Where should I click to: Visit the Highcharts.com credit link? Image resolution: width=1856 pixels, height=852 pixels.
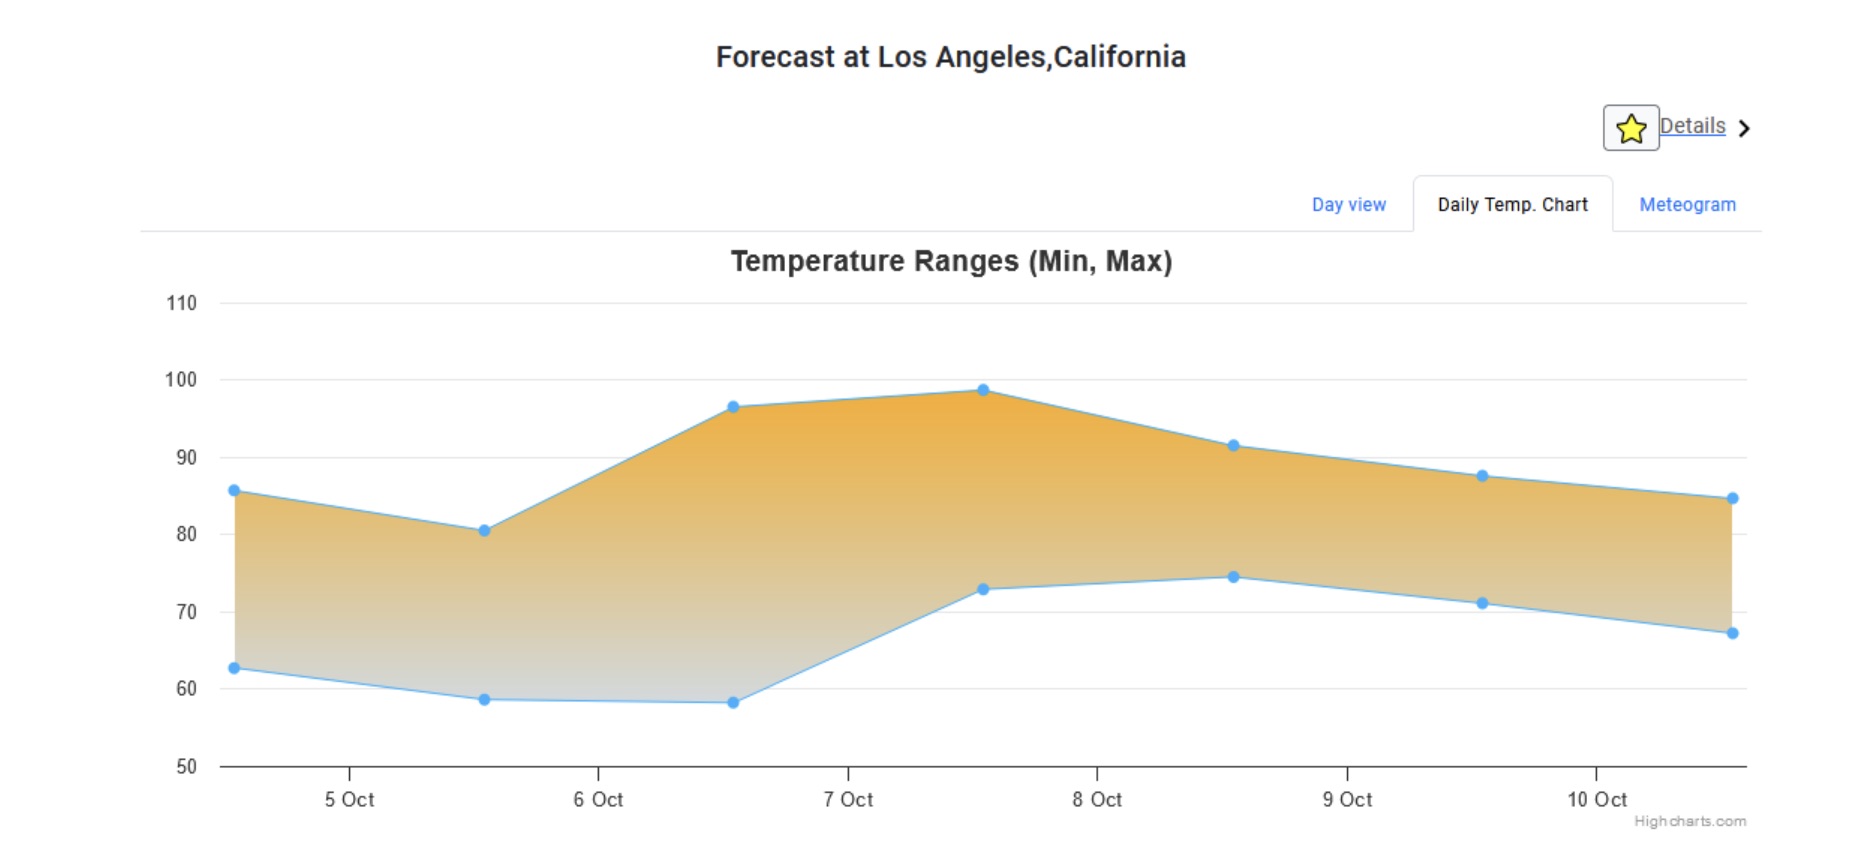pos(1690,821)
